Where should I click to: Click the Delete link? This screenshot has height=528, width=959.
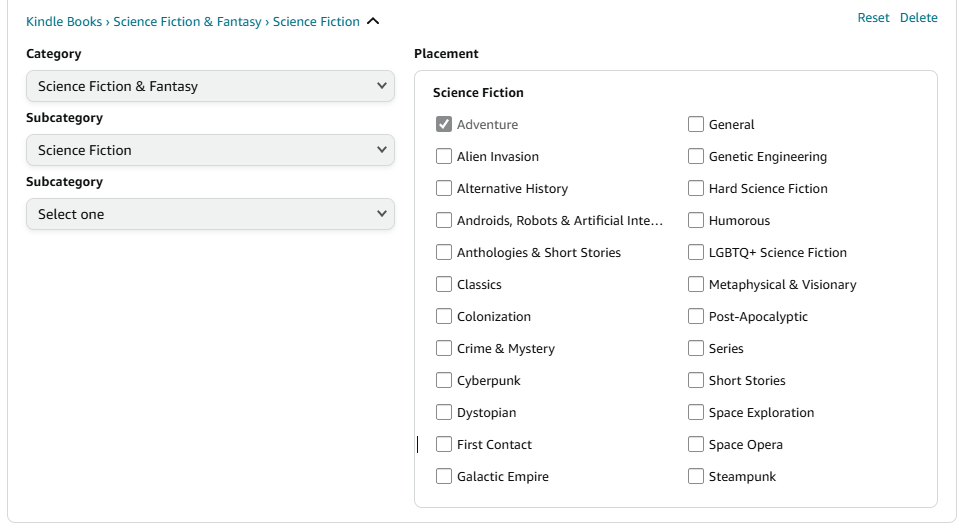coord(918,18)
